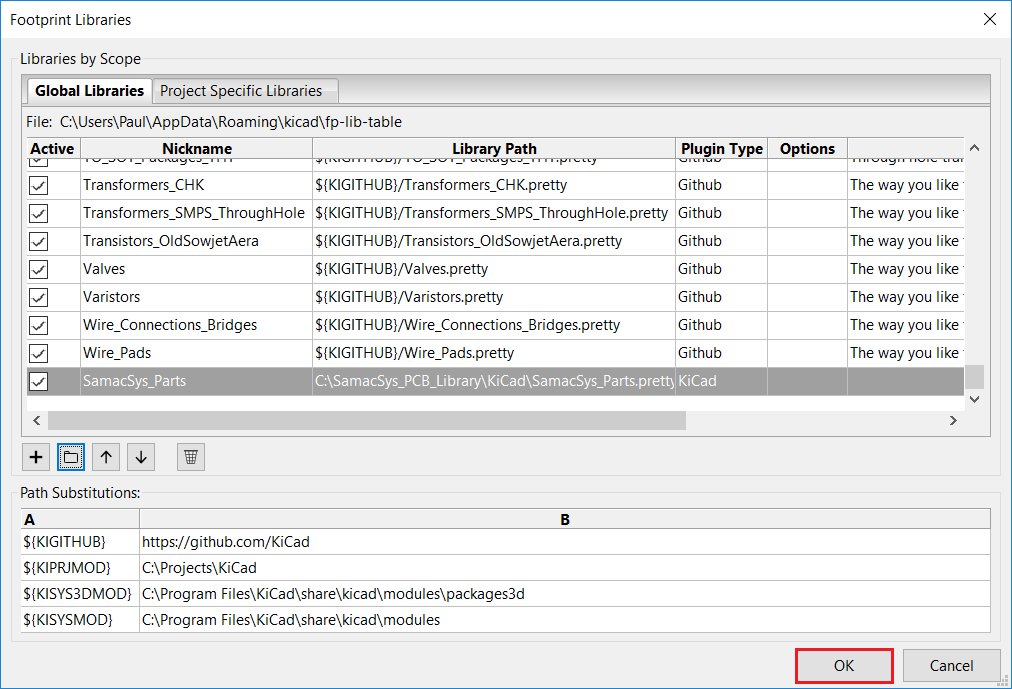Toggle Active checkbox for Valves library
This screenshot has width=1012, height=689.
click(x=39, y=269)
